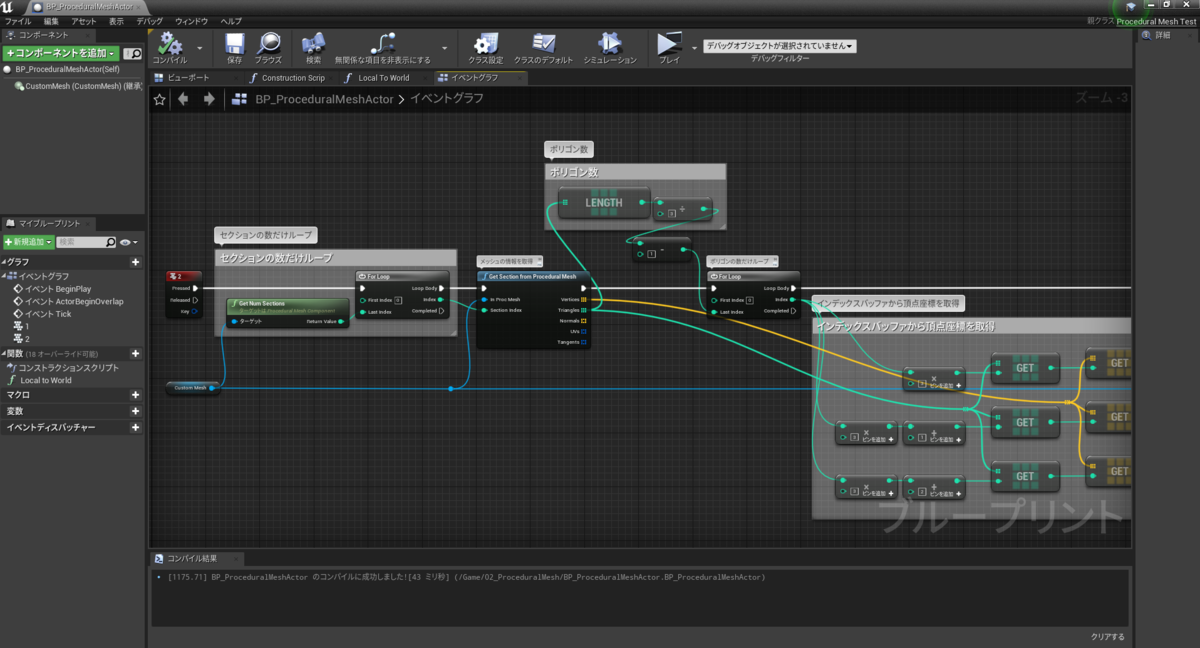Click the My Blueprint search field
This screenshot has width=1200, height=648.
86,242
